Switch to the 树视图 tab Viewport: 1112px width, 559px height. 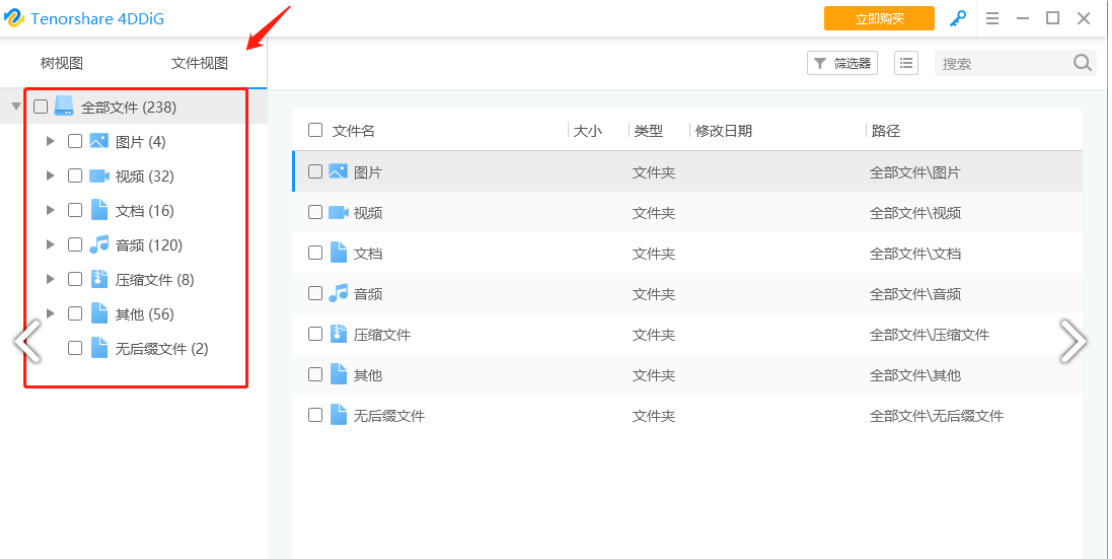[62, 63]
